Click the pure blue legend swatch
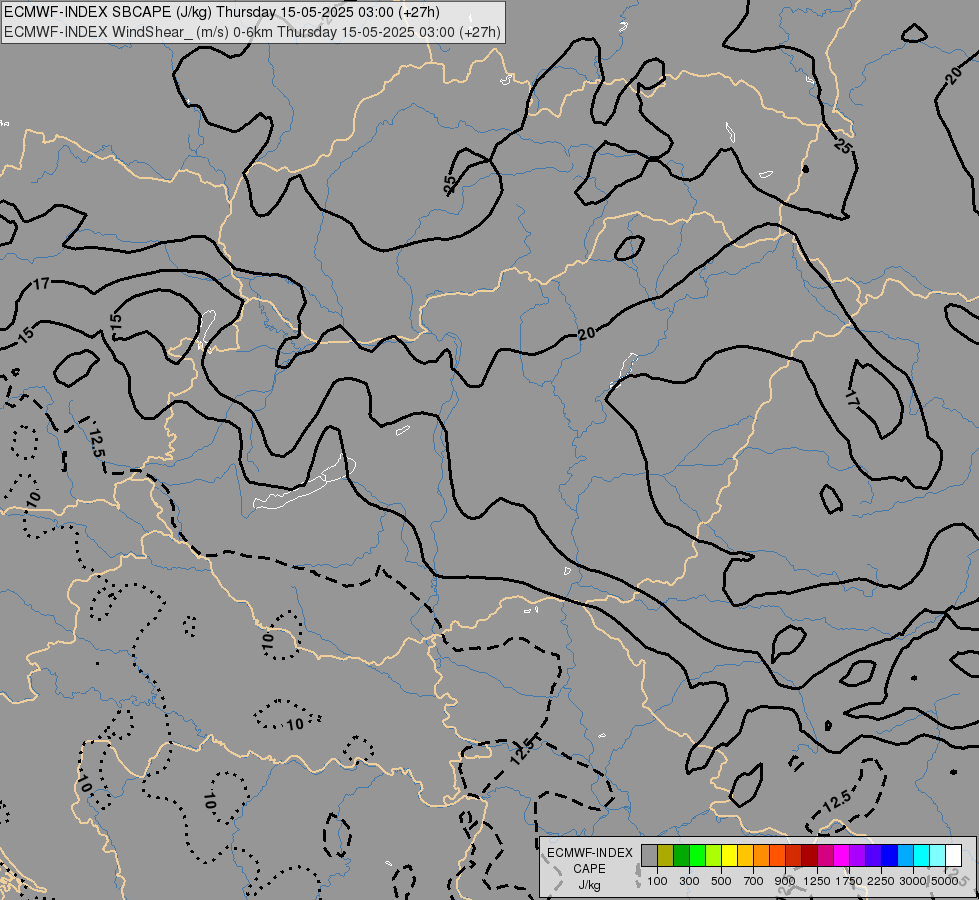Screen dimensions: 979x900 (889, 856)
